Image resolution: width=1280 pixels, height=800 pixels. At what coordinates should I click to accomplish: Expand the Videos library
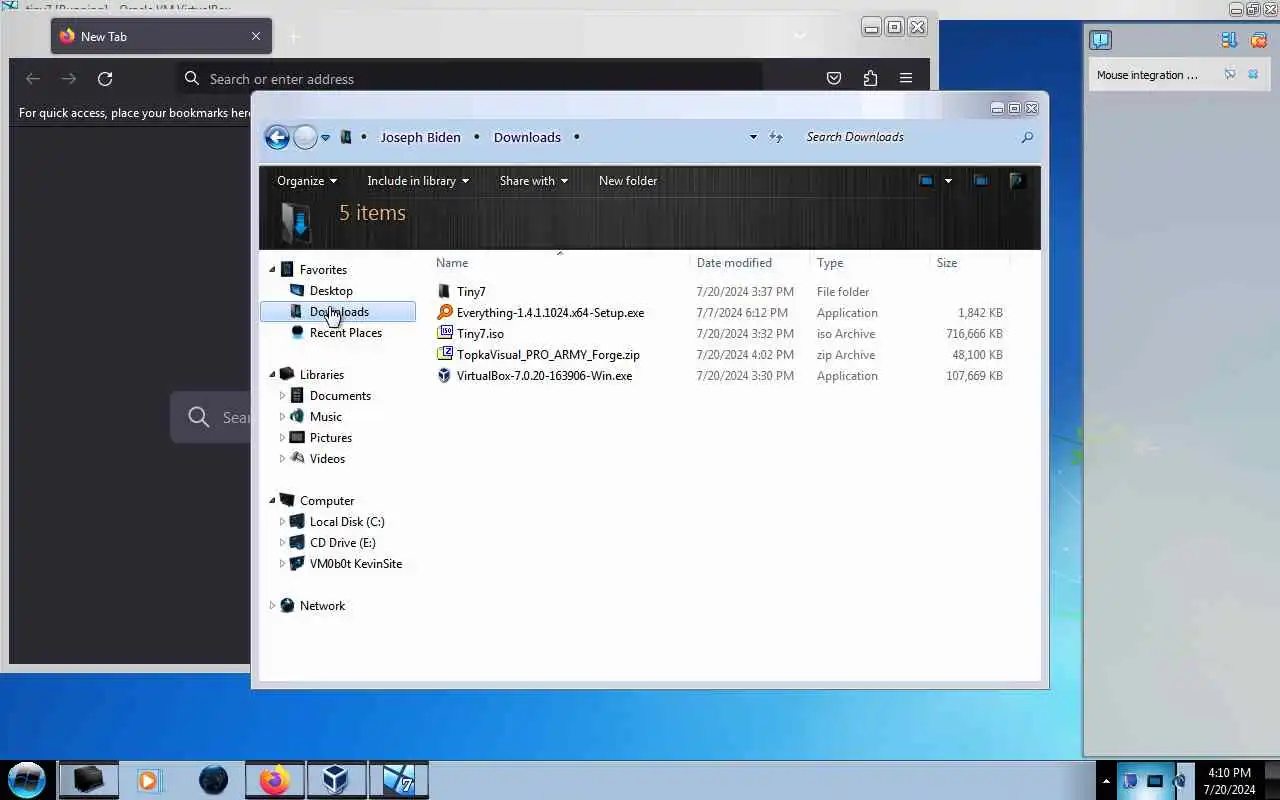[282, 459]
